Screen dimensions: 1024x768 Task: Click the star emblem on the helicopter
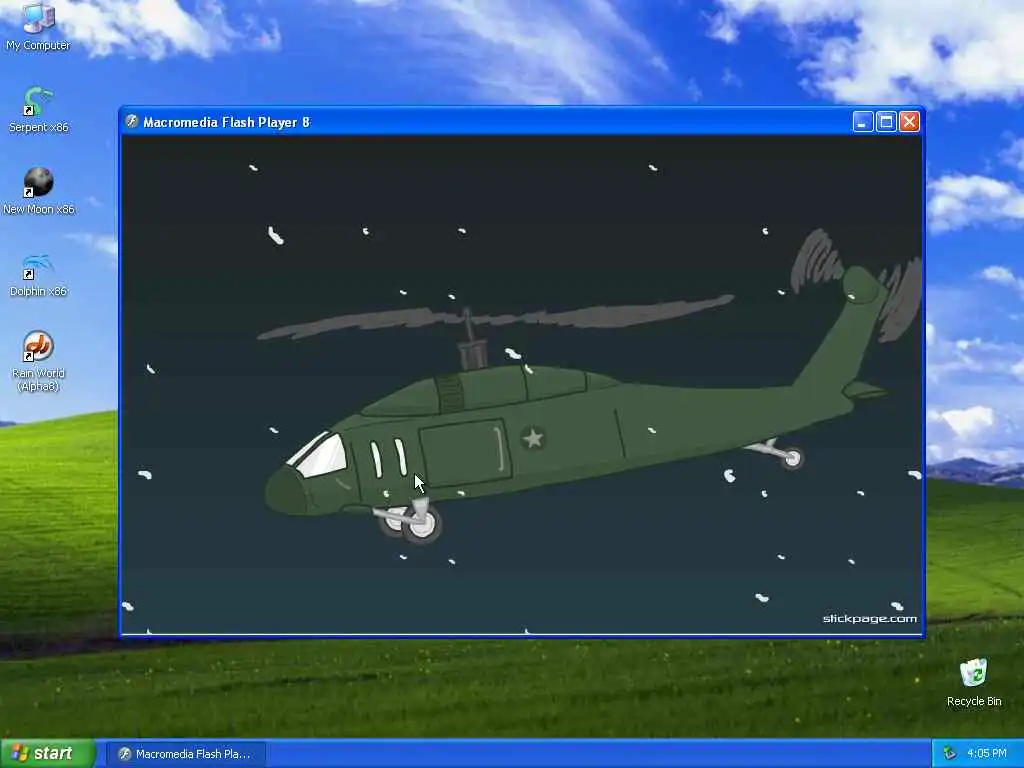(x=533, y=438)
